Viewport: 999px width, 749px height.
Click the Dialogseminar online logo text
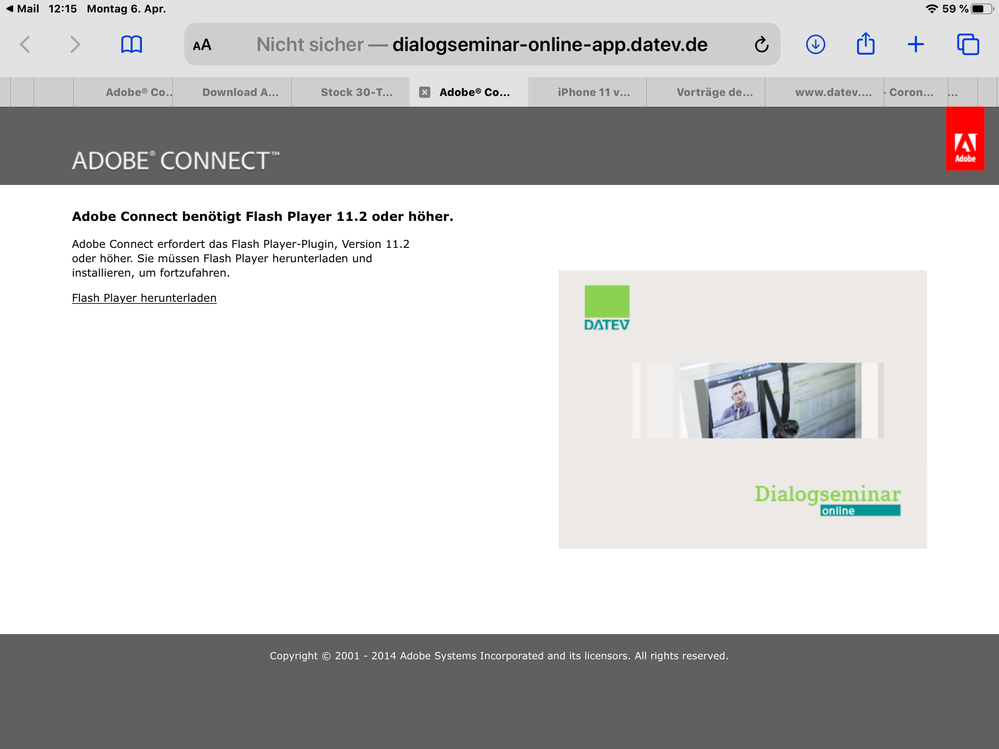[x=828, y=500]
